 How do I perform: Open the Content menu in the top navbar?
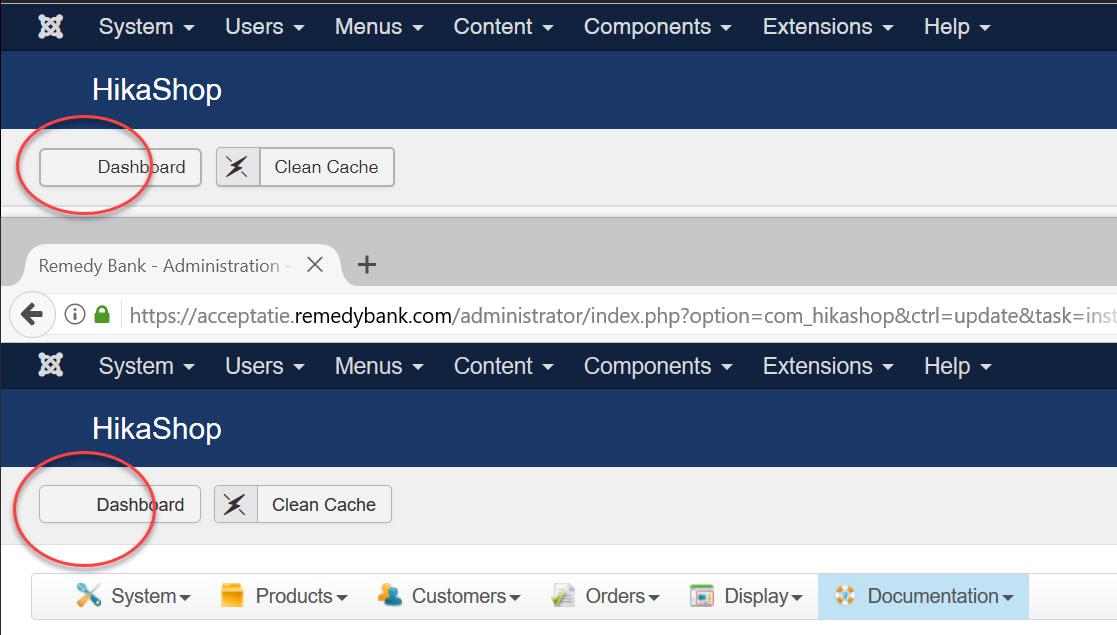pyautogui.click(x=503, y=26)
